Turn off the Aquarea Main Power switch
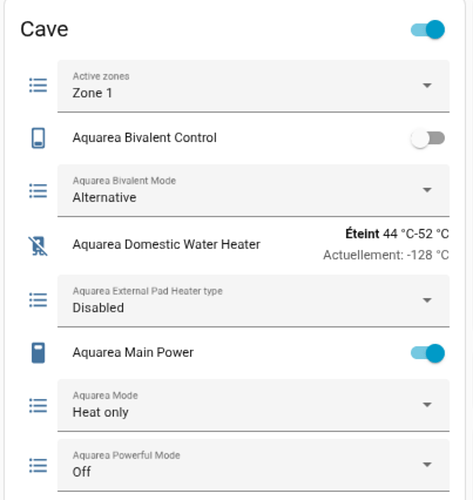This screenshot has width=473, height=500. point(428,353)
